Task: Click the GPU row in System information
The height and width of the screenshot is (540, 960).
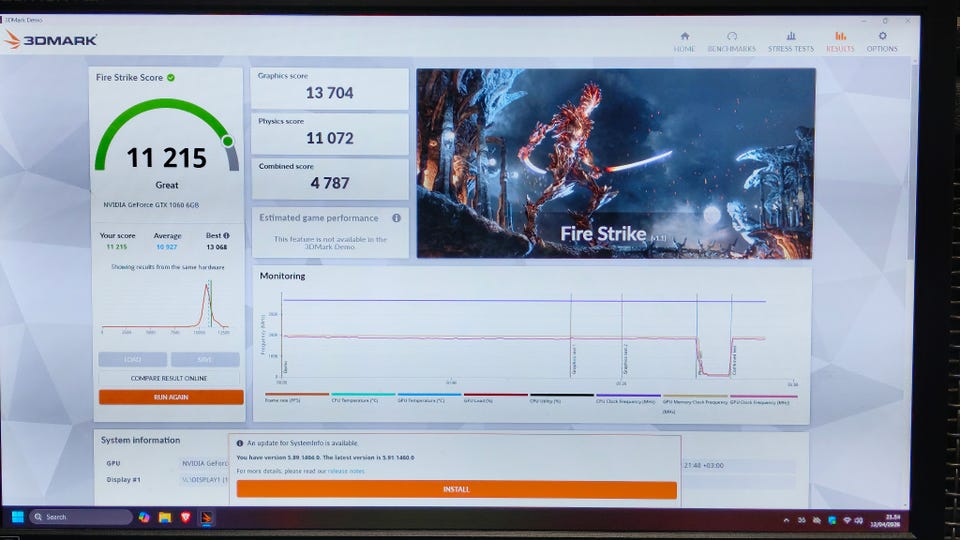Action: coord(165,463)
